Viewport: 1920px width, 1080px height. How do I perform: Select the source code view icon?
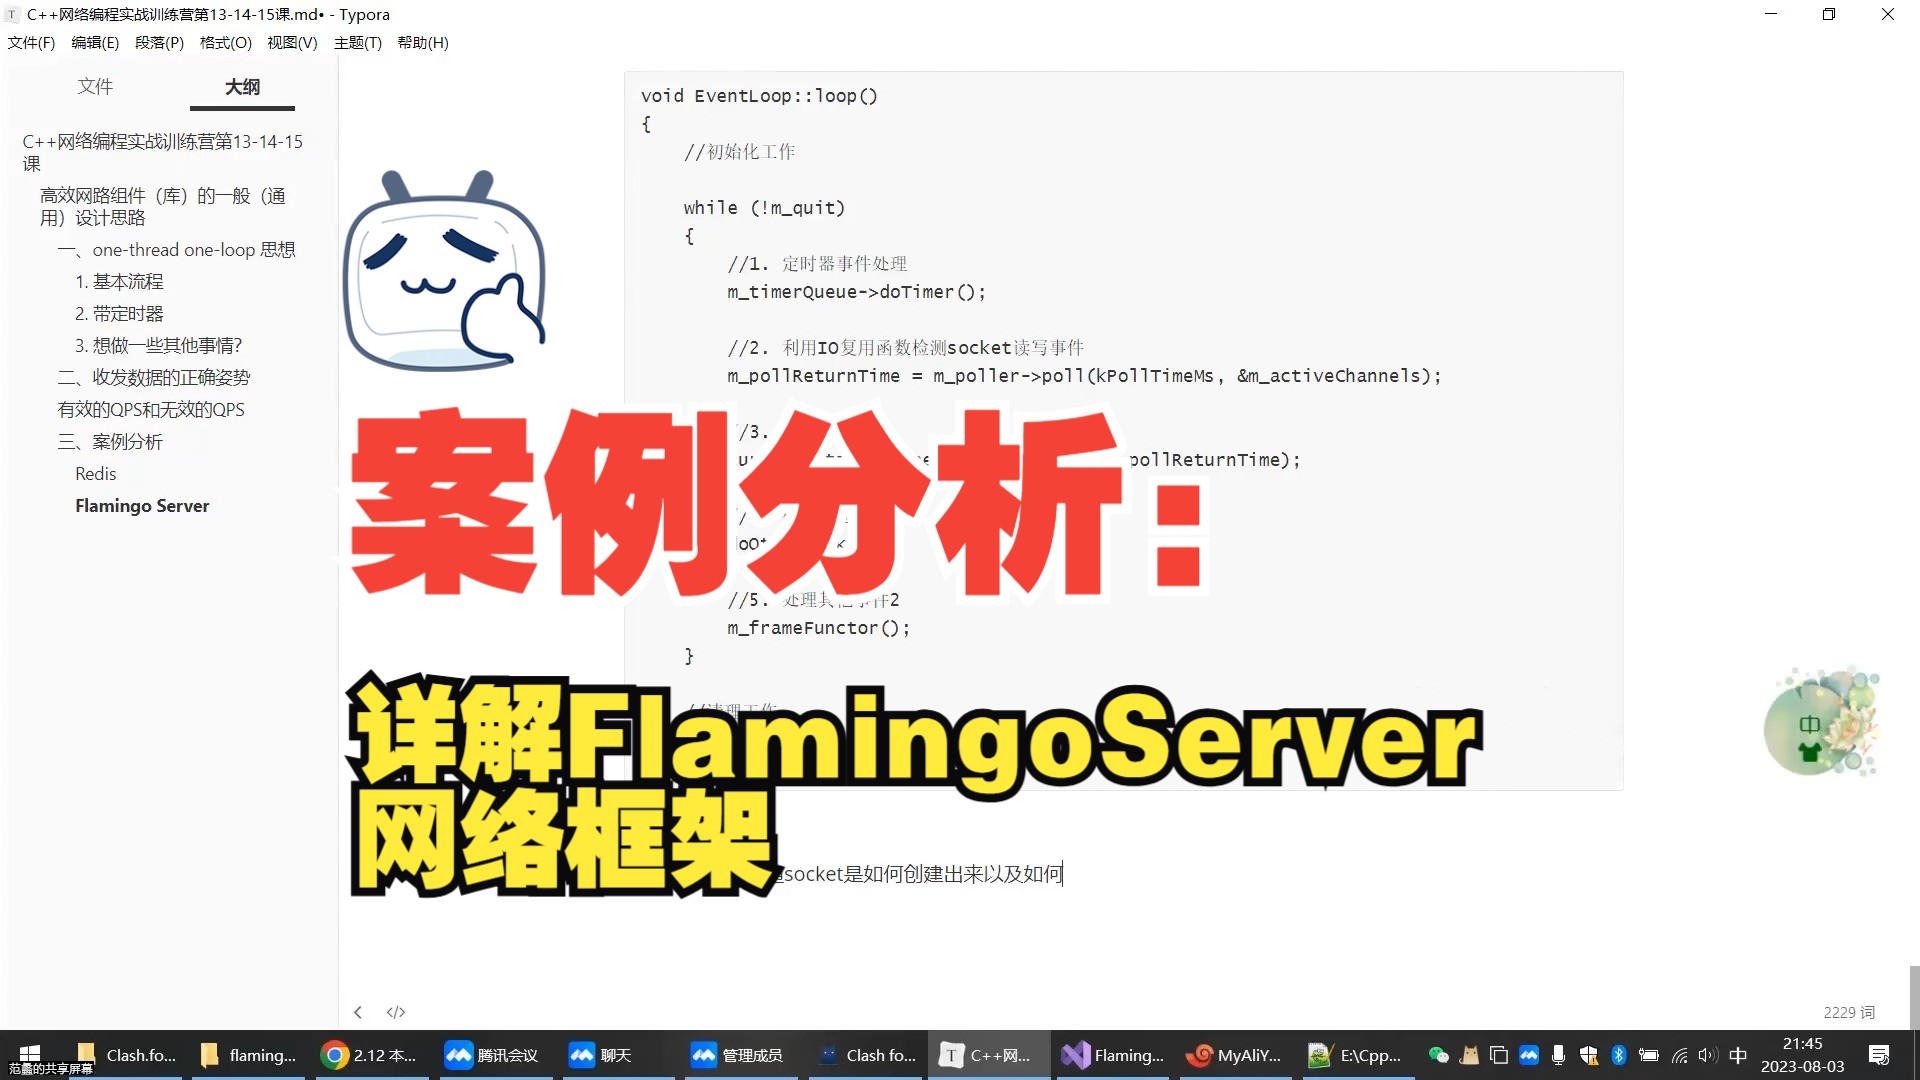[396, 1011]
